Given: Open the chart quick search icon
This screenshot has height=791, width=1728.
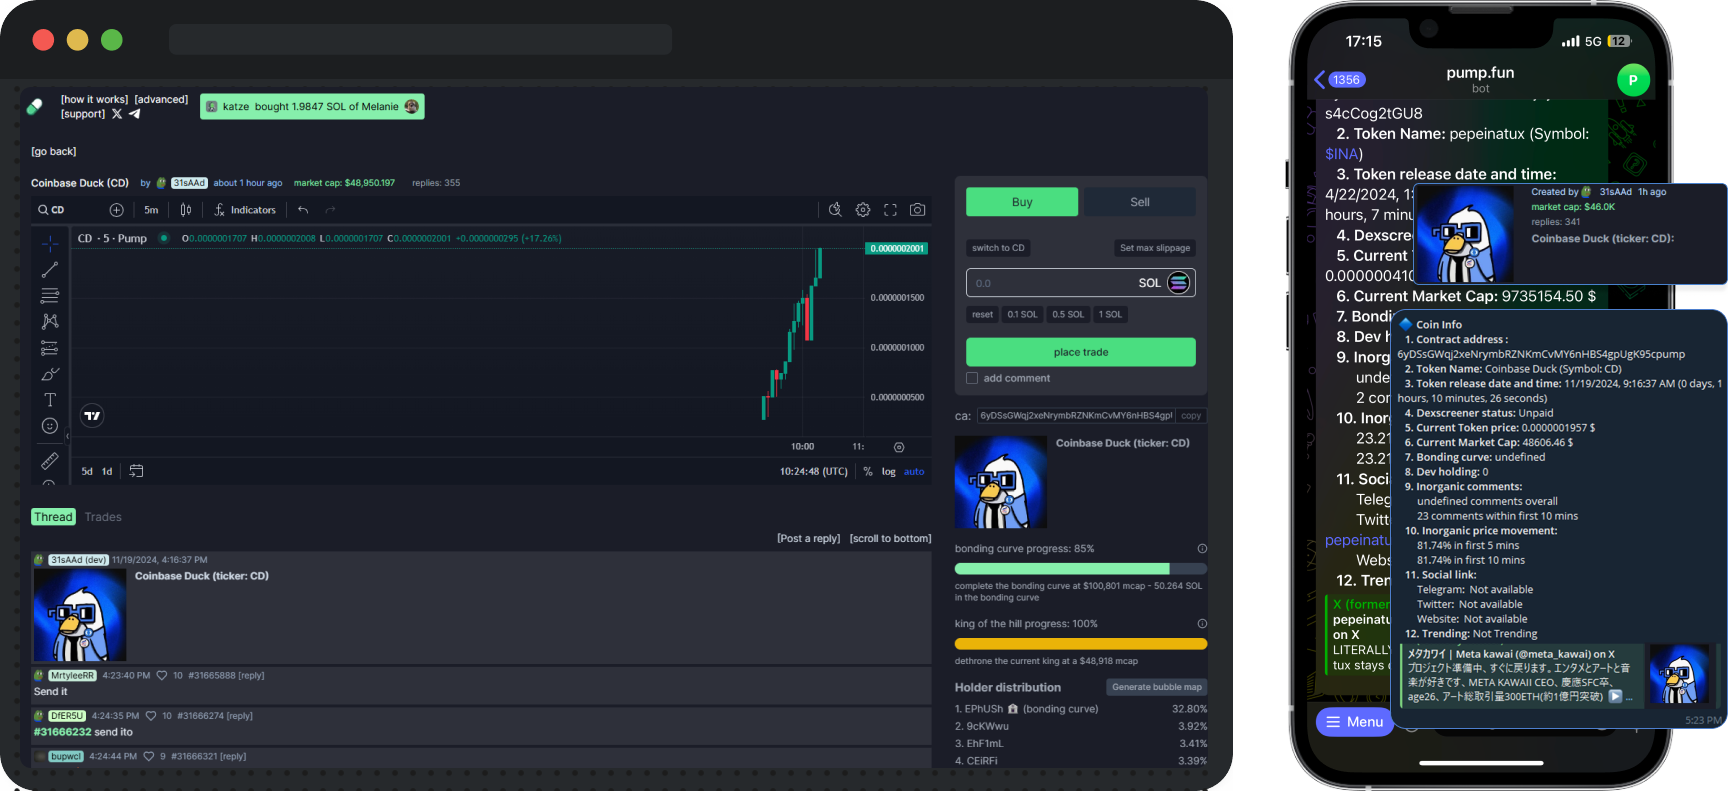Looking at the screenshot, I should [835, 210].
